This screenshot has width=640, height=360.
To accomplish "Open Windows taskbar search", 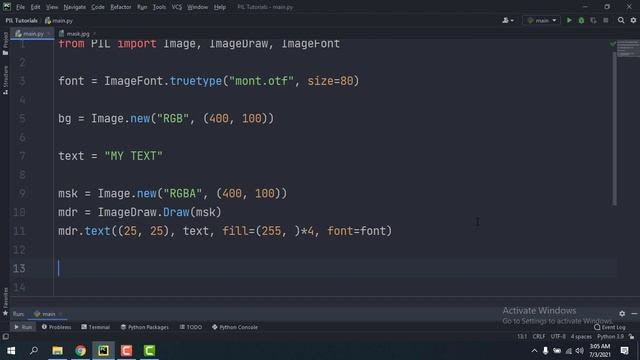I will coord(34,351).
